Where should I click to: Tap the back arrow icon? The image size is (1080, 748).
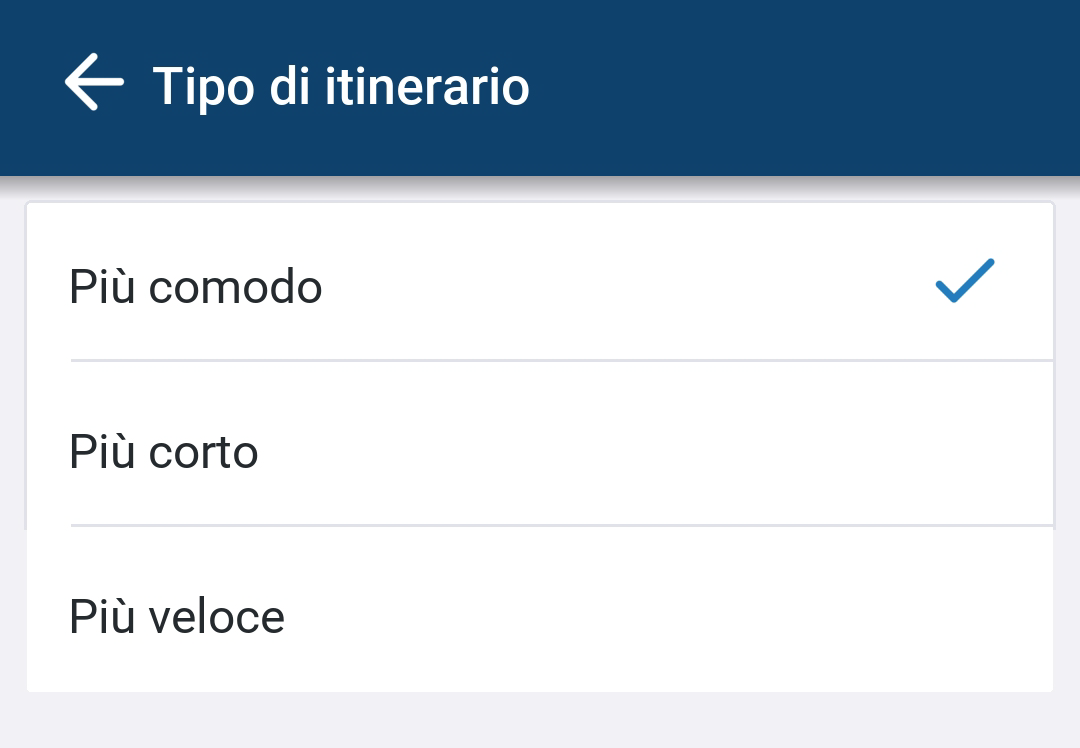pos(94,83)
